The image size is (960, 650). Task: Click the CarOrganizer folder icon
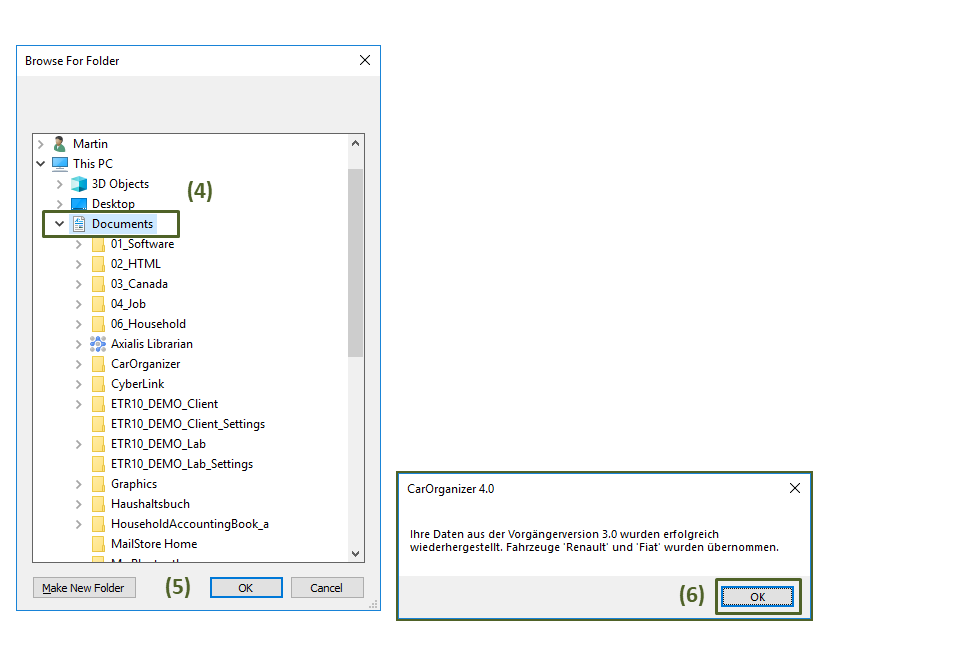point(98,364)
